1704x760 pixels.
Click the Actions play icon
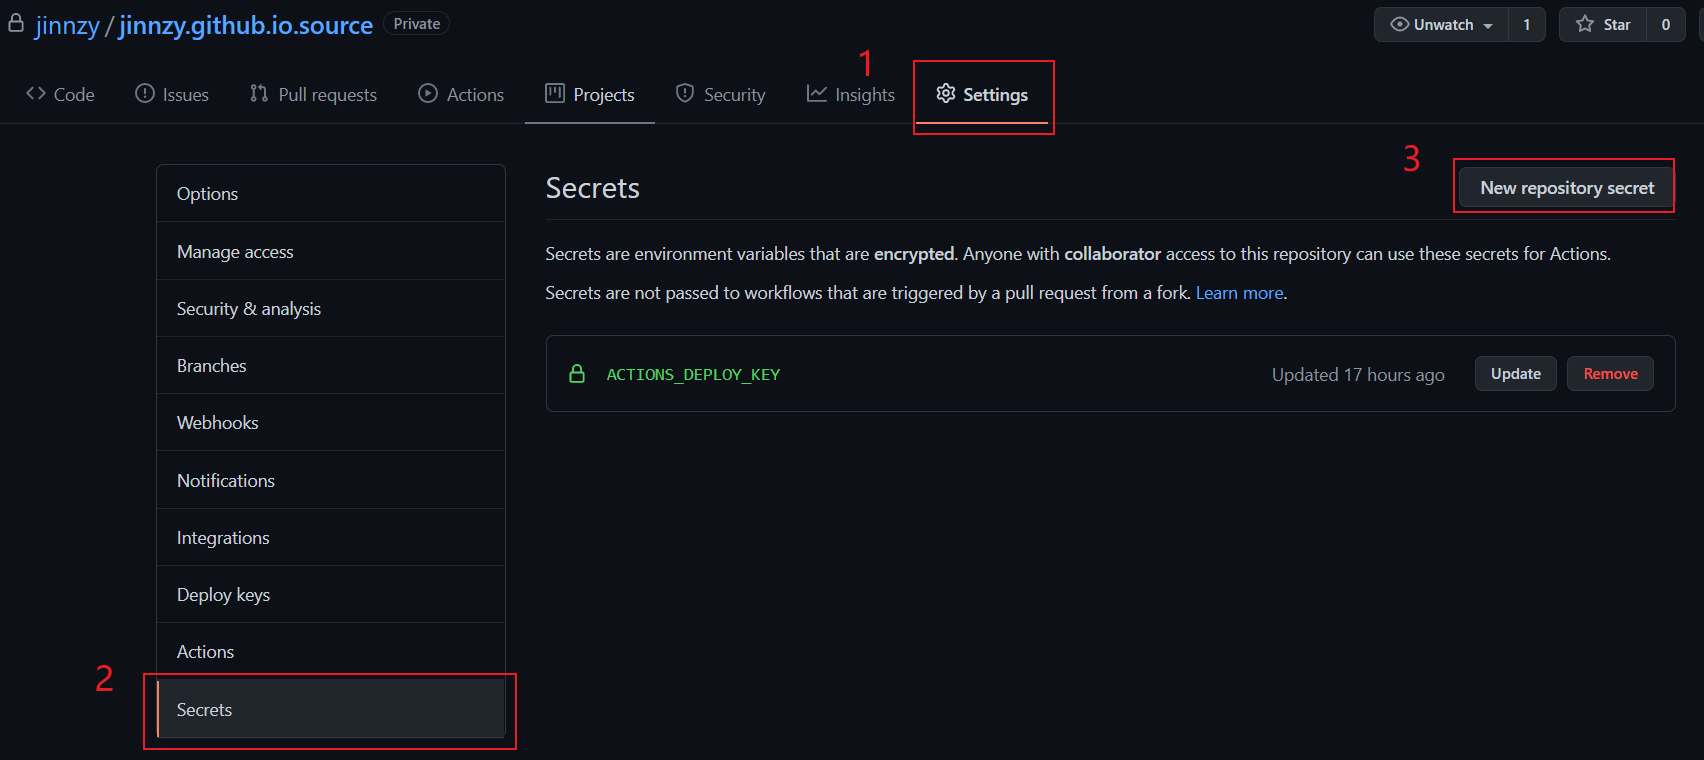coord(428,94)
